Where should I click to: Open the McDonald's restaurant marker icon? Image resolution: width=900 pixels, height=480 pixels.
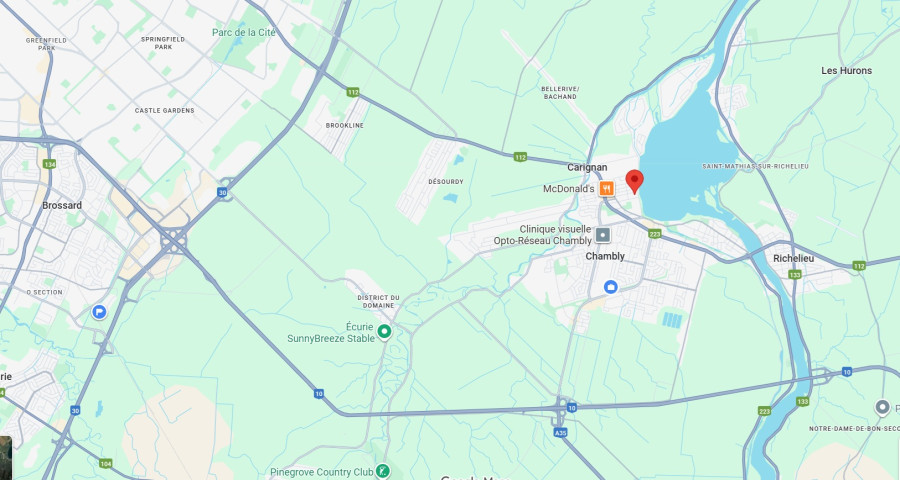[607, 188]
